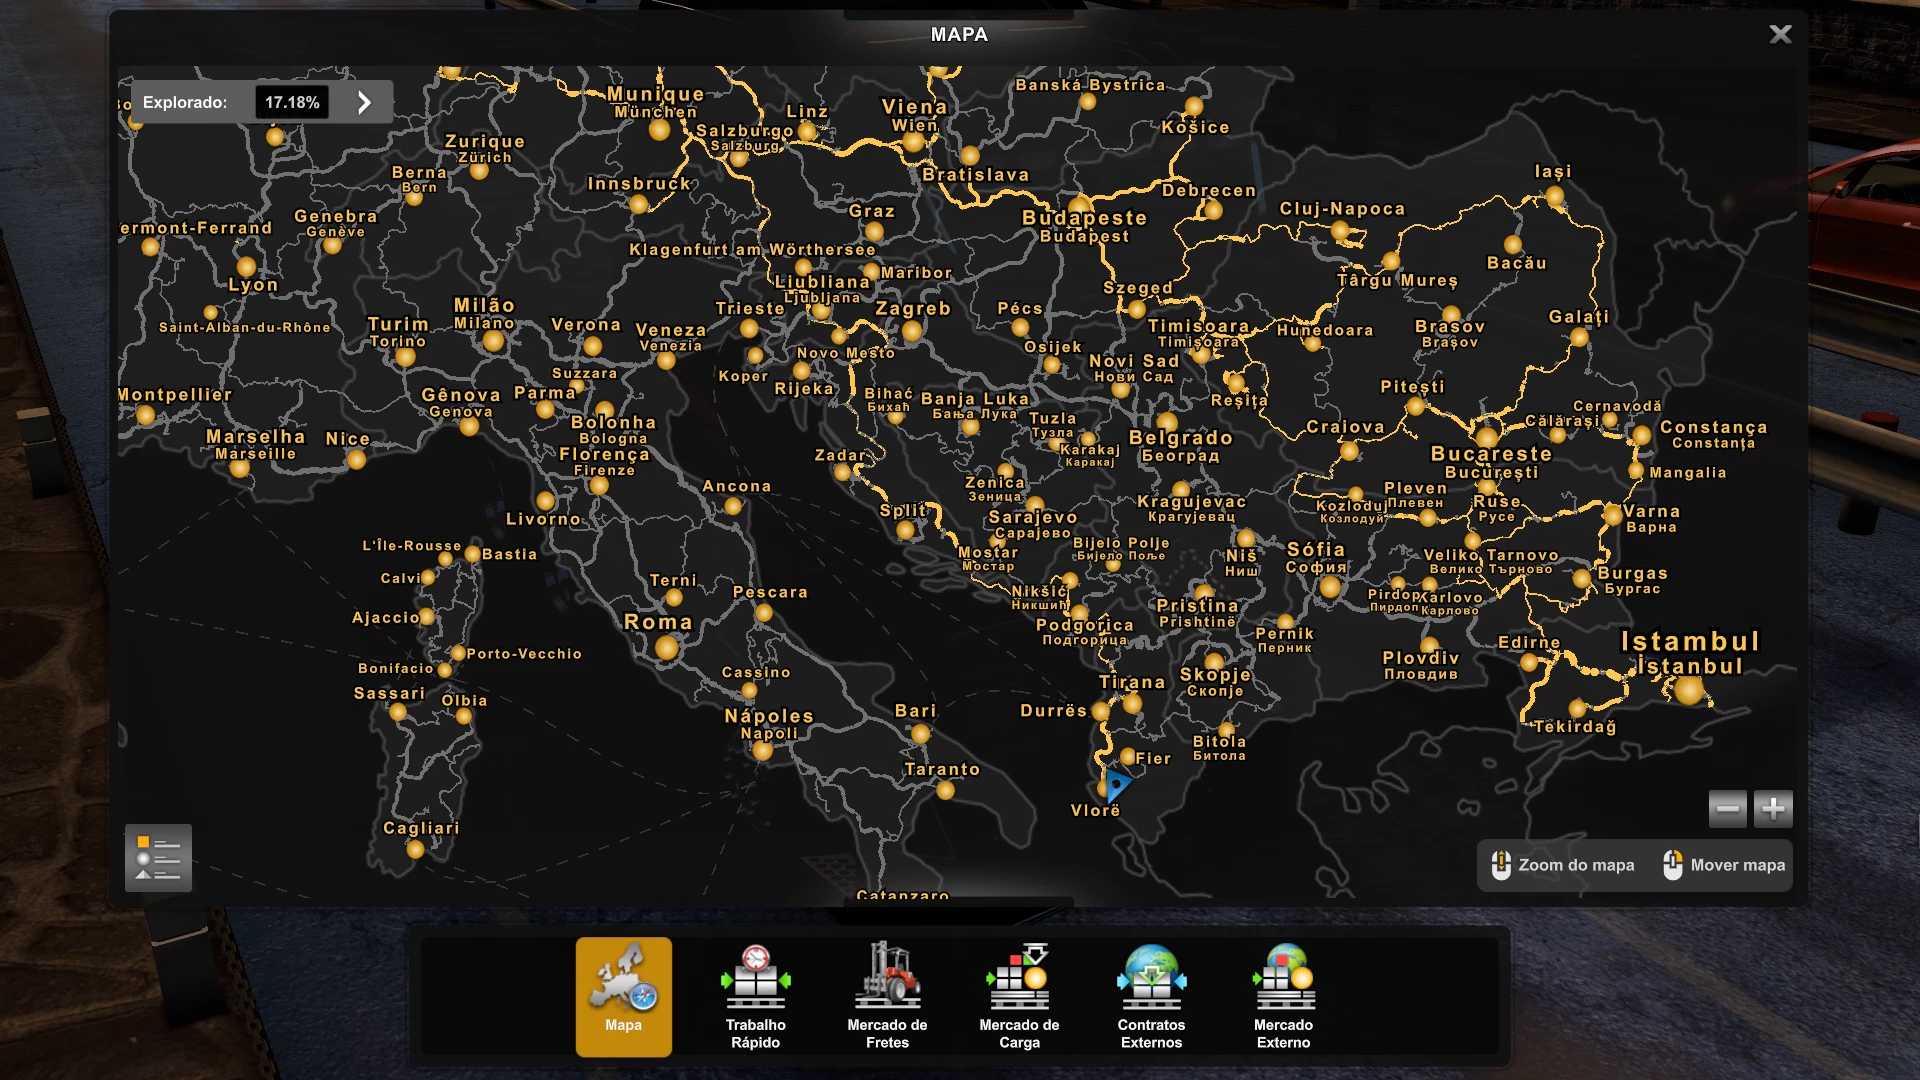The width and height of the screenshot is (1920, 1080).
Task: Expand the Explorado details arrow
Action: coord(364,102)
